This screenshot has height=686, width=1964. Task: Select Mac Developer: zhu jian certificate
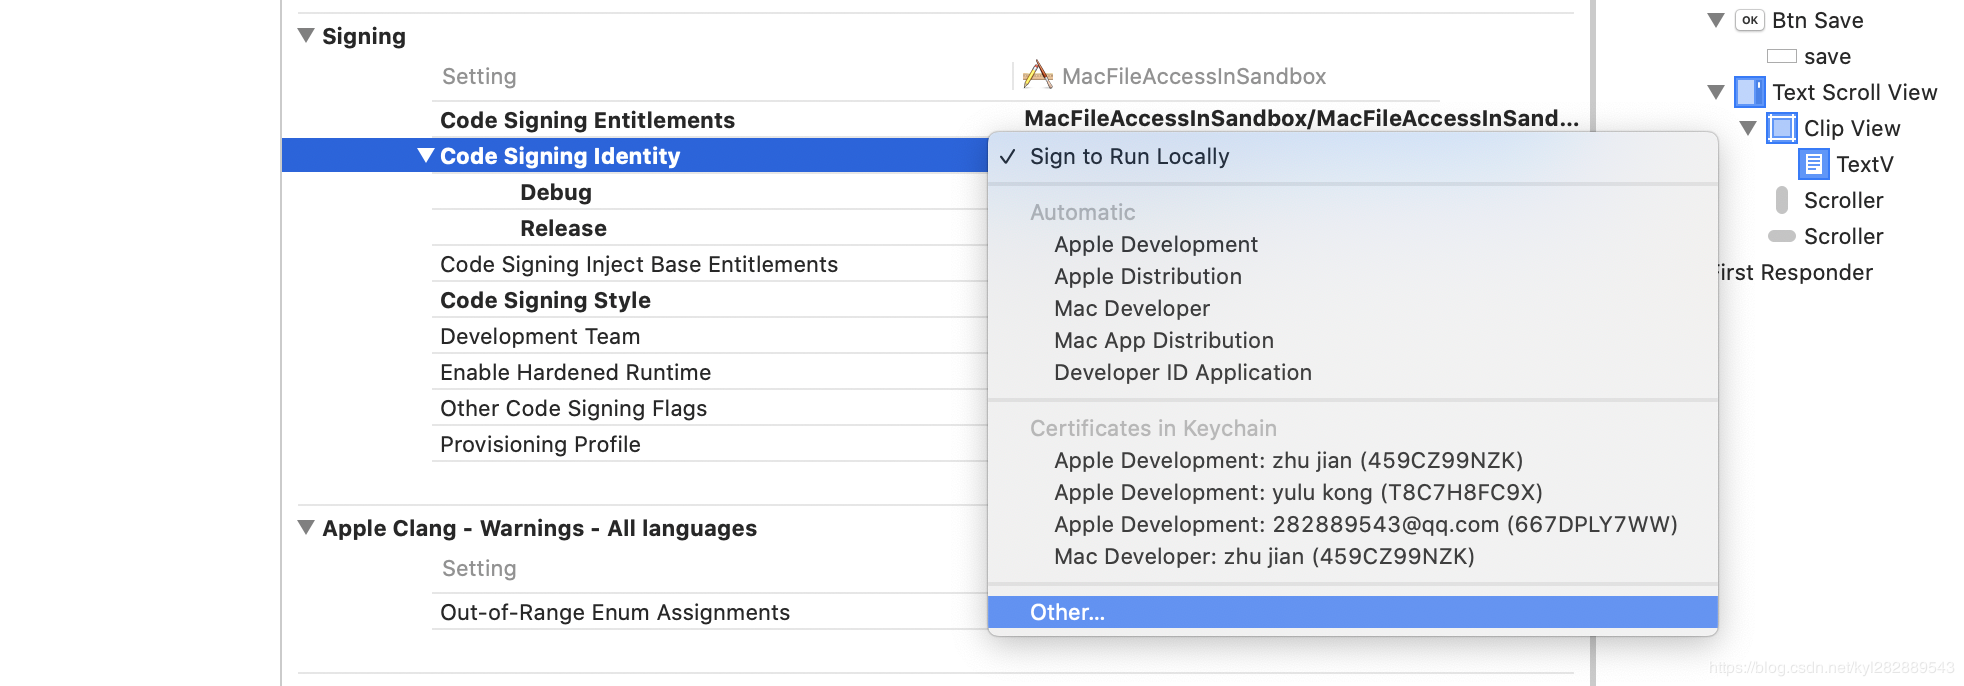(x=1264, y=557)
